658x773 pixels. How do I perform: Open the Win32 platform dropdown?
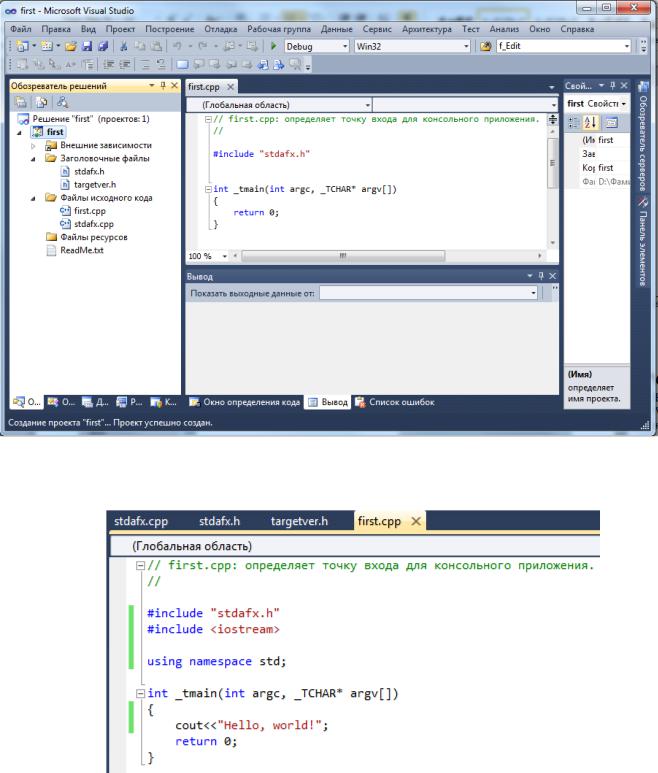(x=466, y=46)
